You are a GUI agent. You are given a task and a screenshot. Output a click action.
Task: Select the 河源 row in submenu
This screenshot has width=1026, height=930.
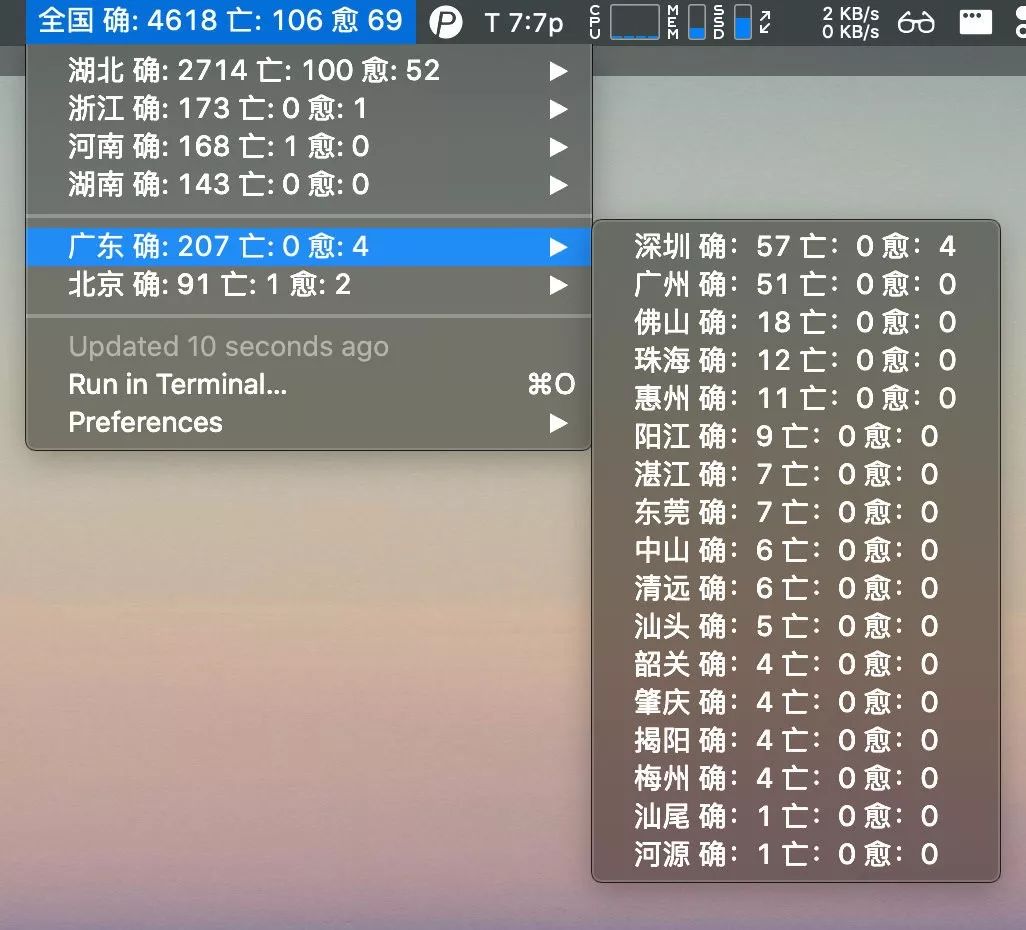tap(796, 854)
